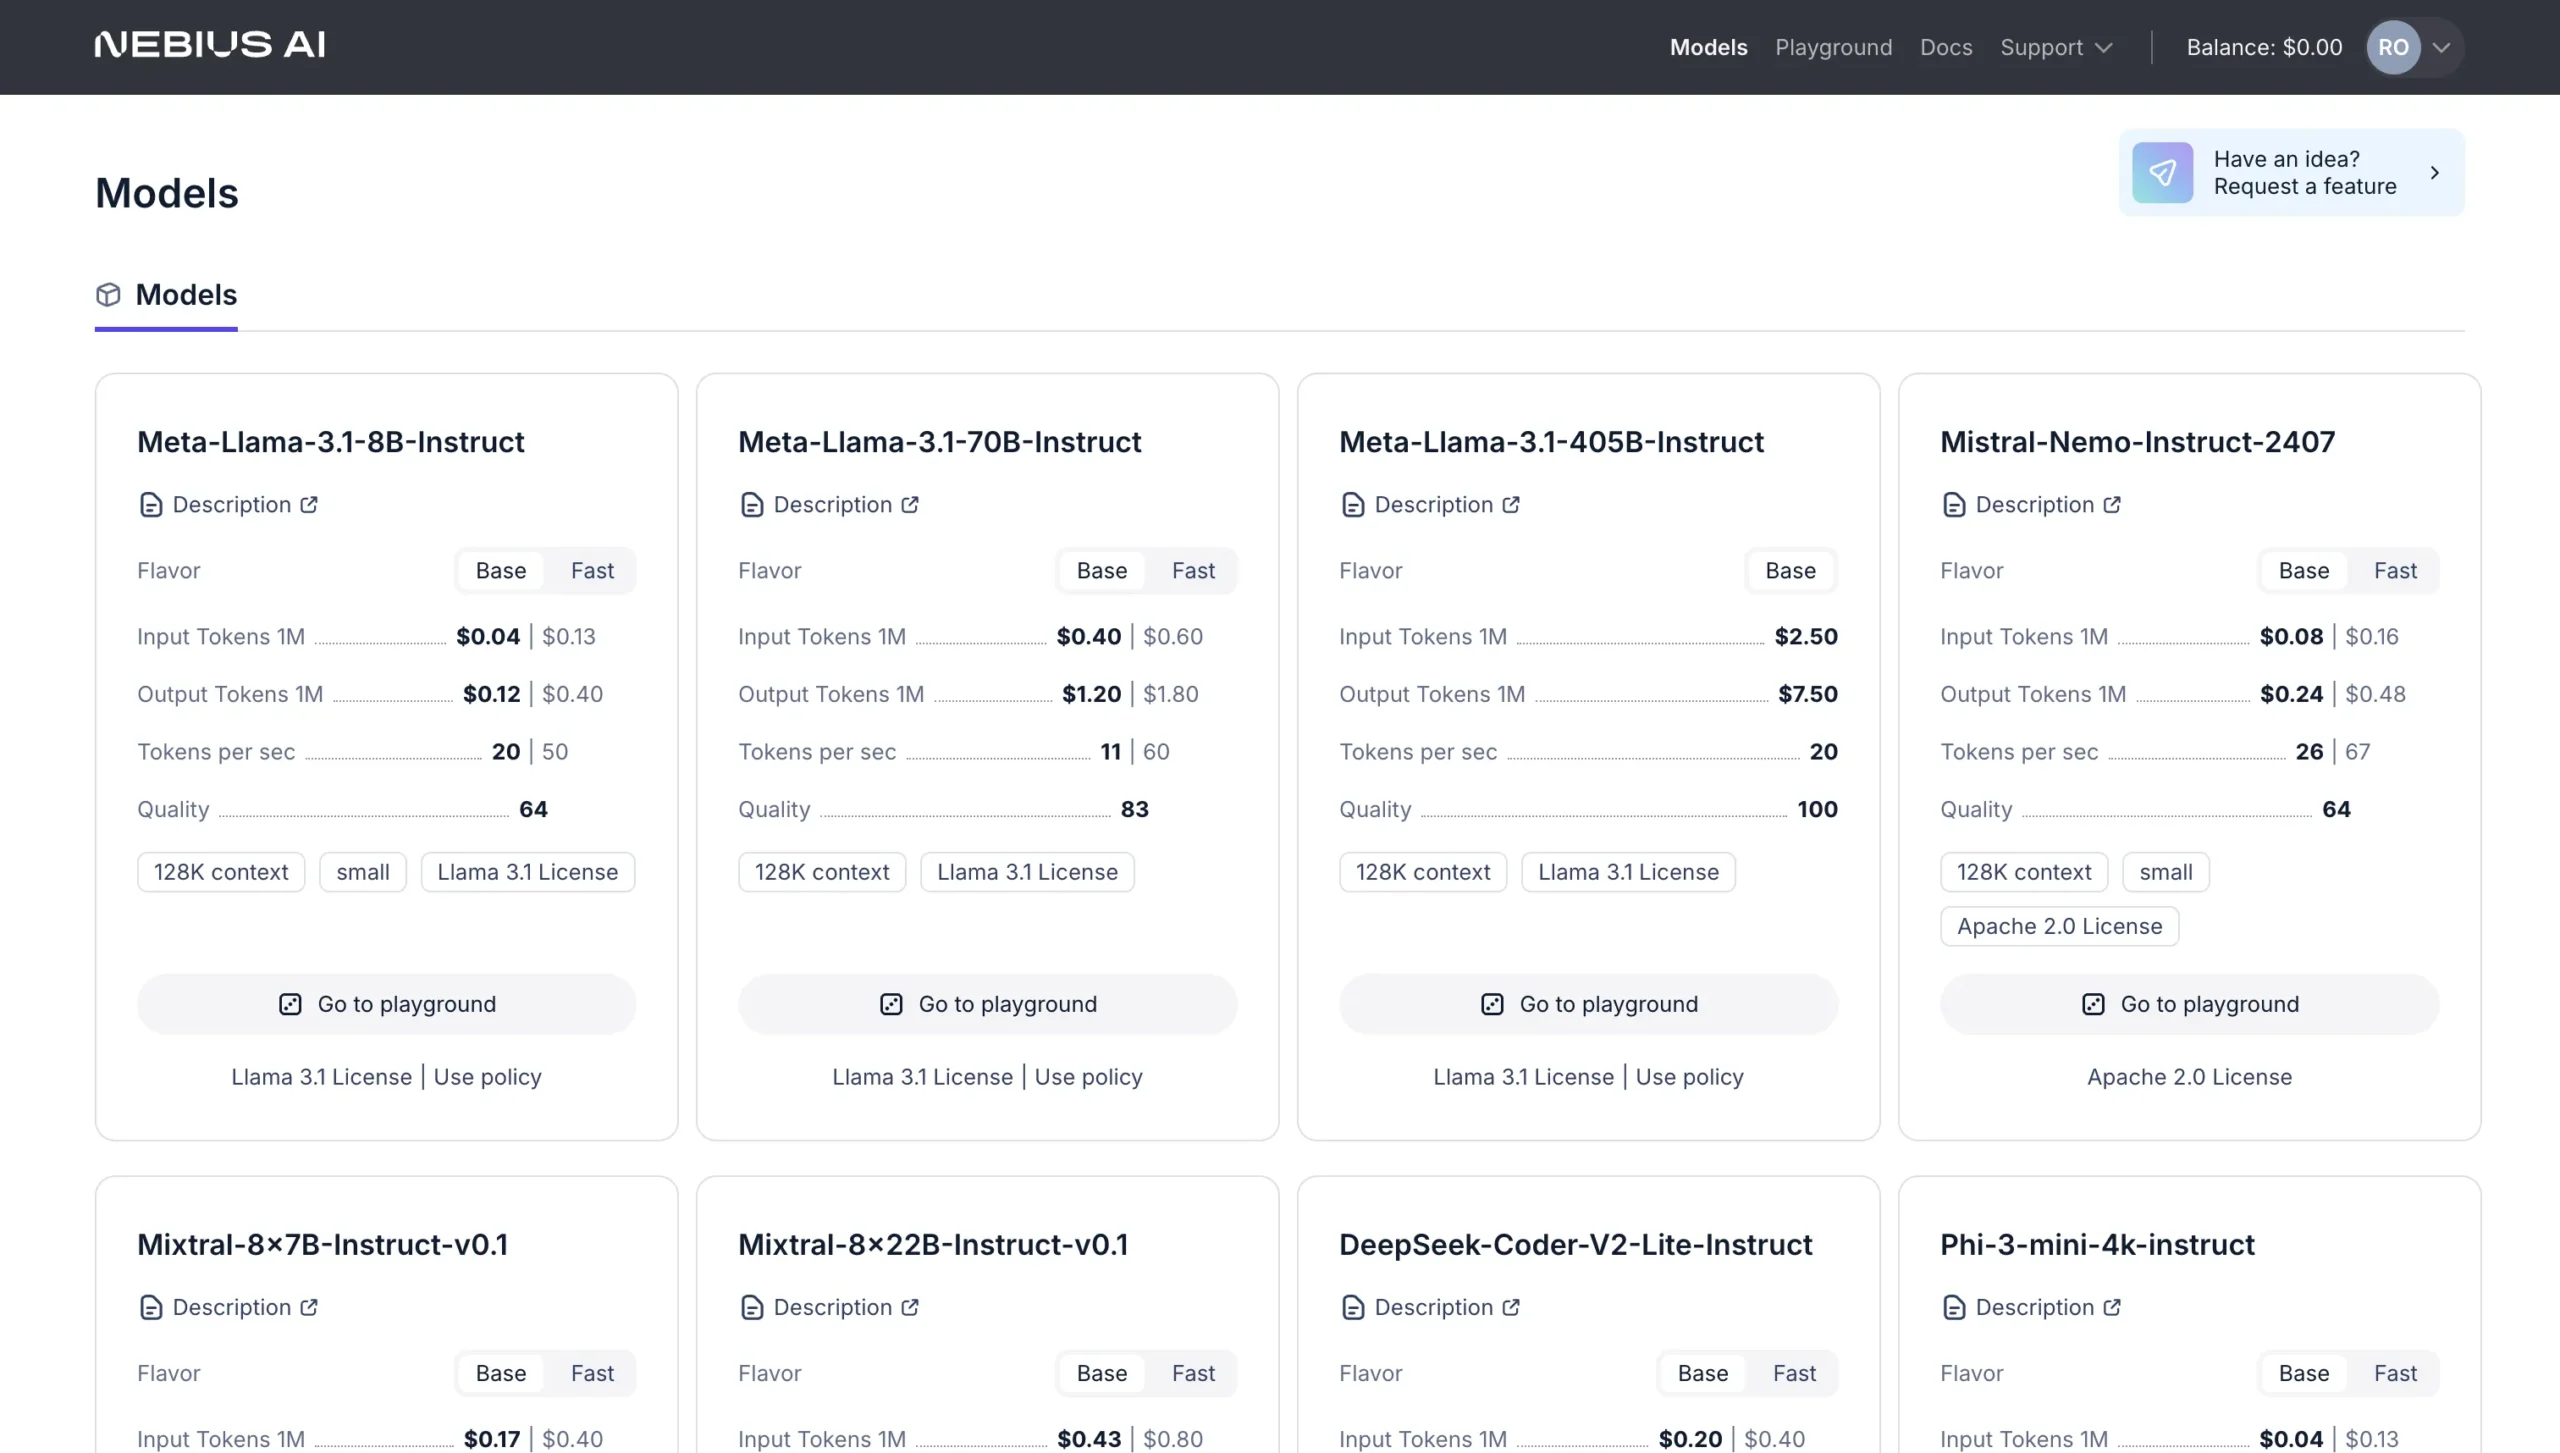
Task: Select Fast flavor for Mixtral-8x22B-Instruct-v0.1
Action: pos(1193,1374)
